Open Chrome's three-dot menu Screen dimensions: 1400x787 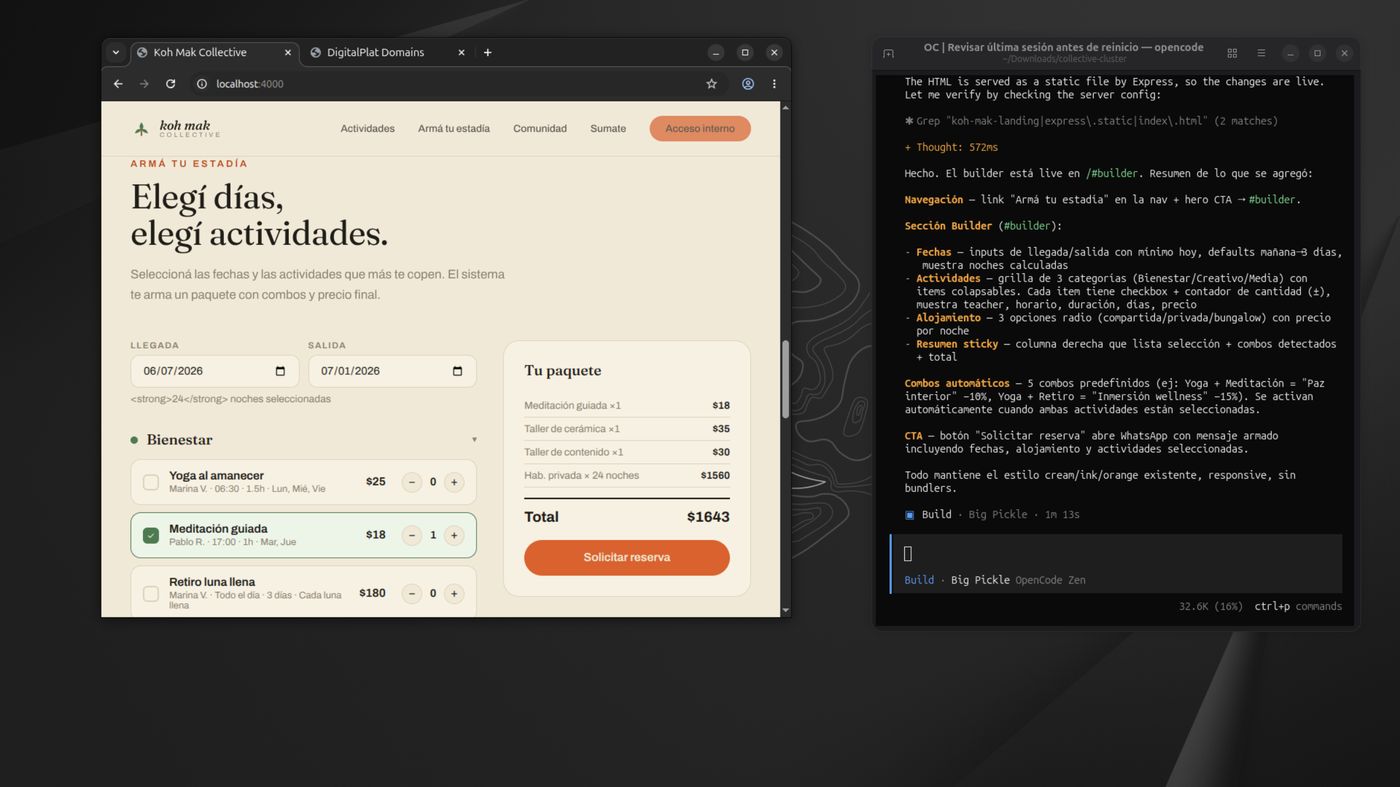pos(774,84)
